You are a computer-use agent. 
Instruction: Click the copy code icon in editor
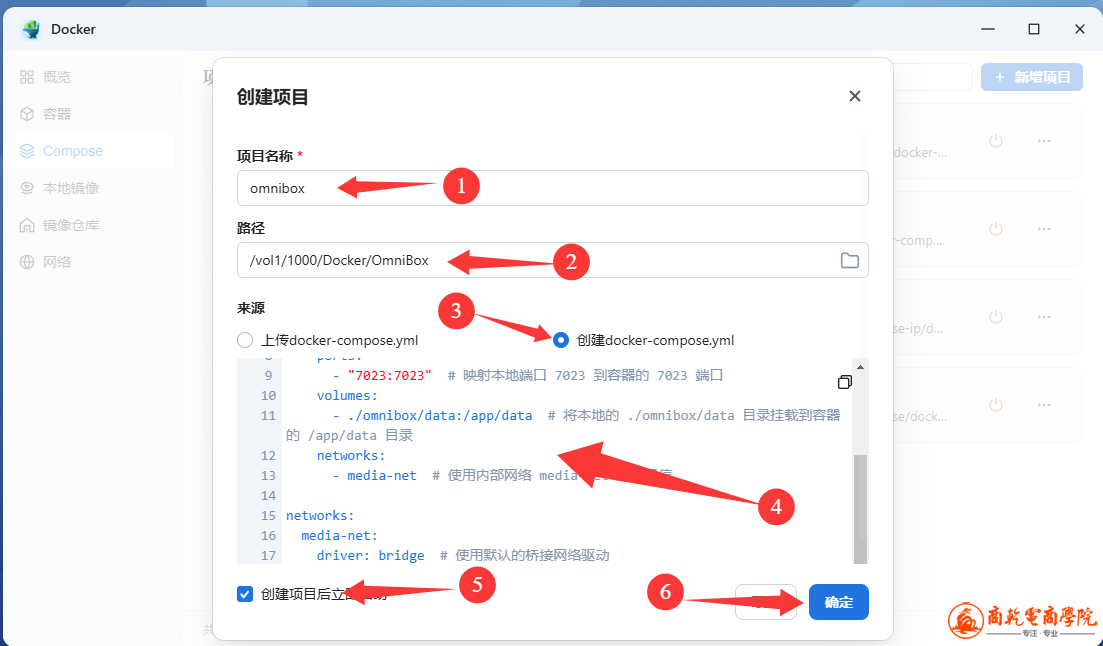845,382
